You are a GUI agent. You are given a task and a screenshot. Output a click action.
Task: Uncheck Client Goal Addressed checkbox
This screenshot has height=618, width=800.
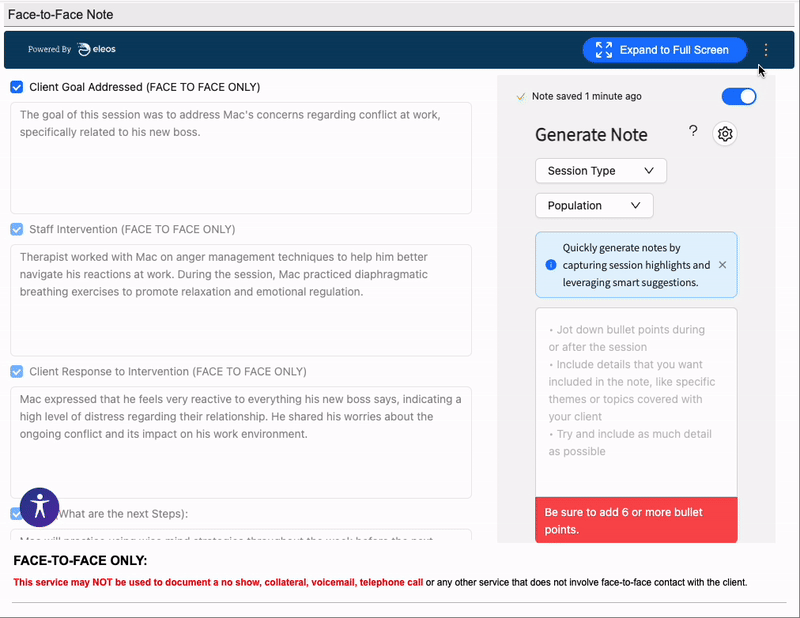17,87
